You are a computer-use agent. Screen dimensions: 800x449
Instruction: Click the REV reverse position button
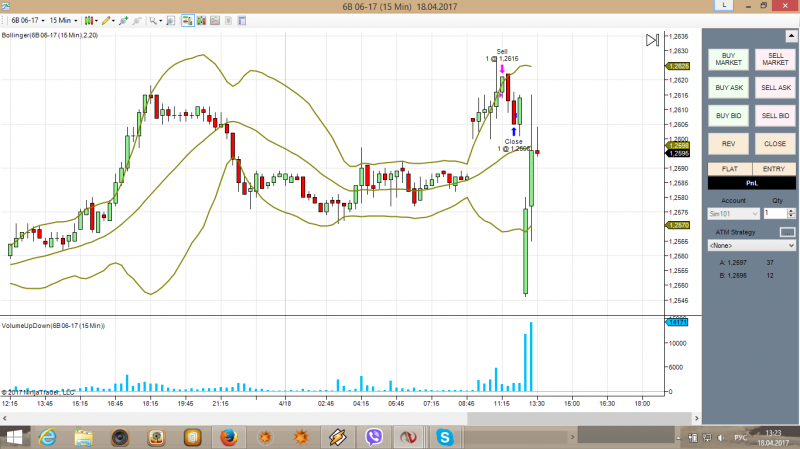click(x=728, y=144)
